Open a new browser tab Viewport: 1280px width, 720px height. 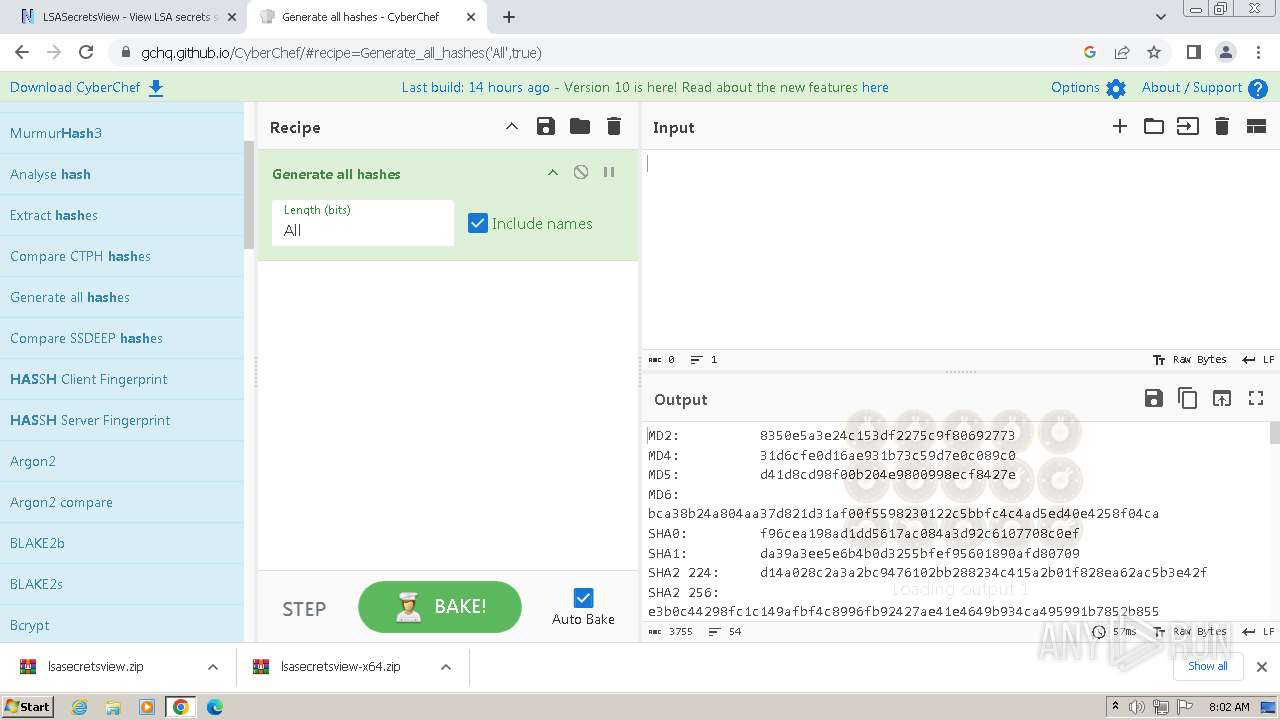pyautogui.click(x=509, y=17)
